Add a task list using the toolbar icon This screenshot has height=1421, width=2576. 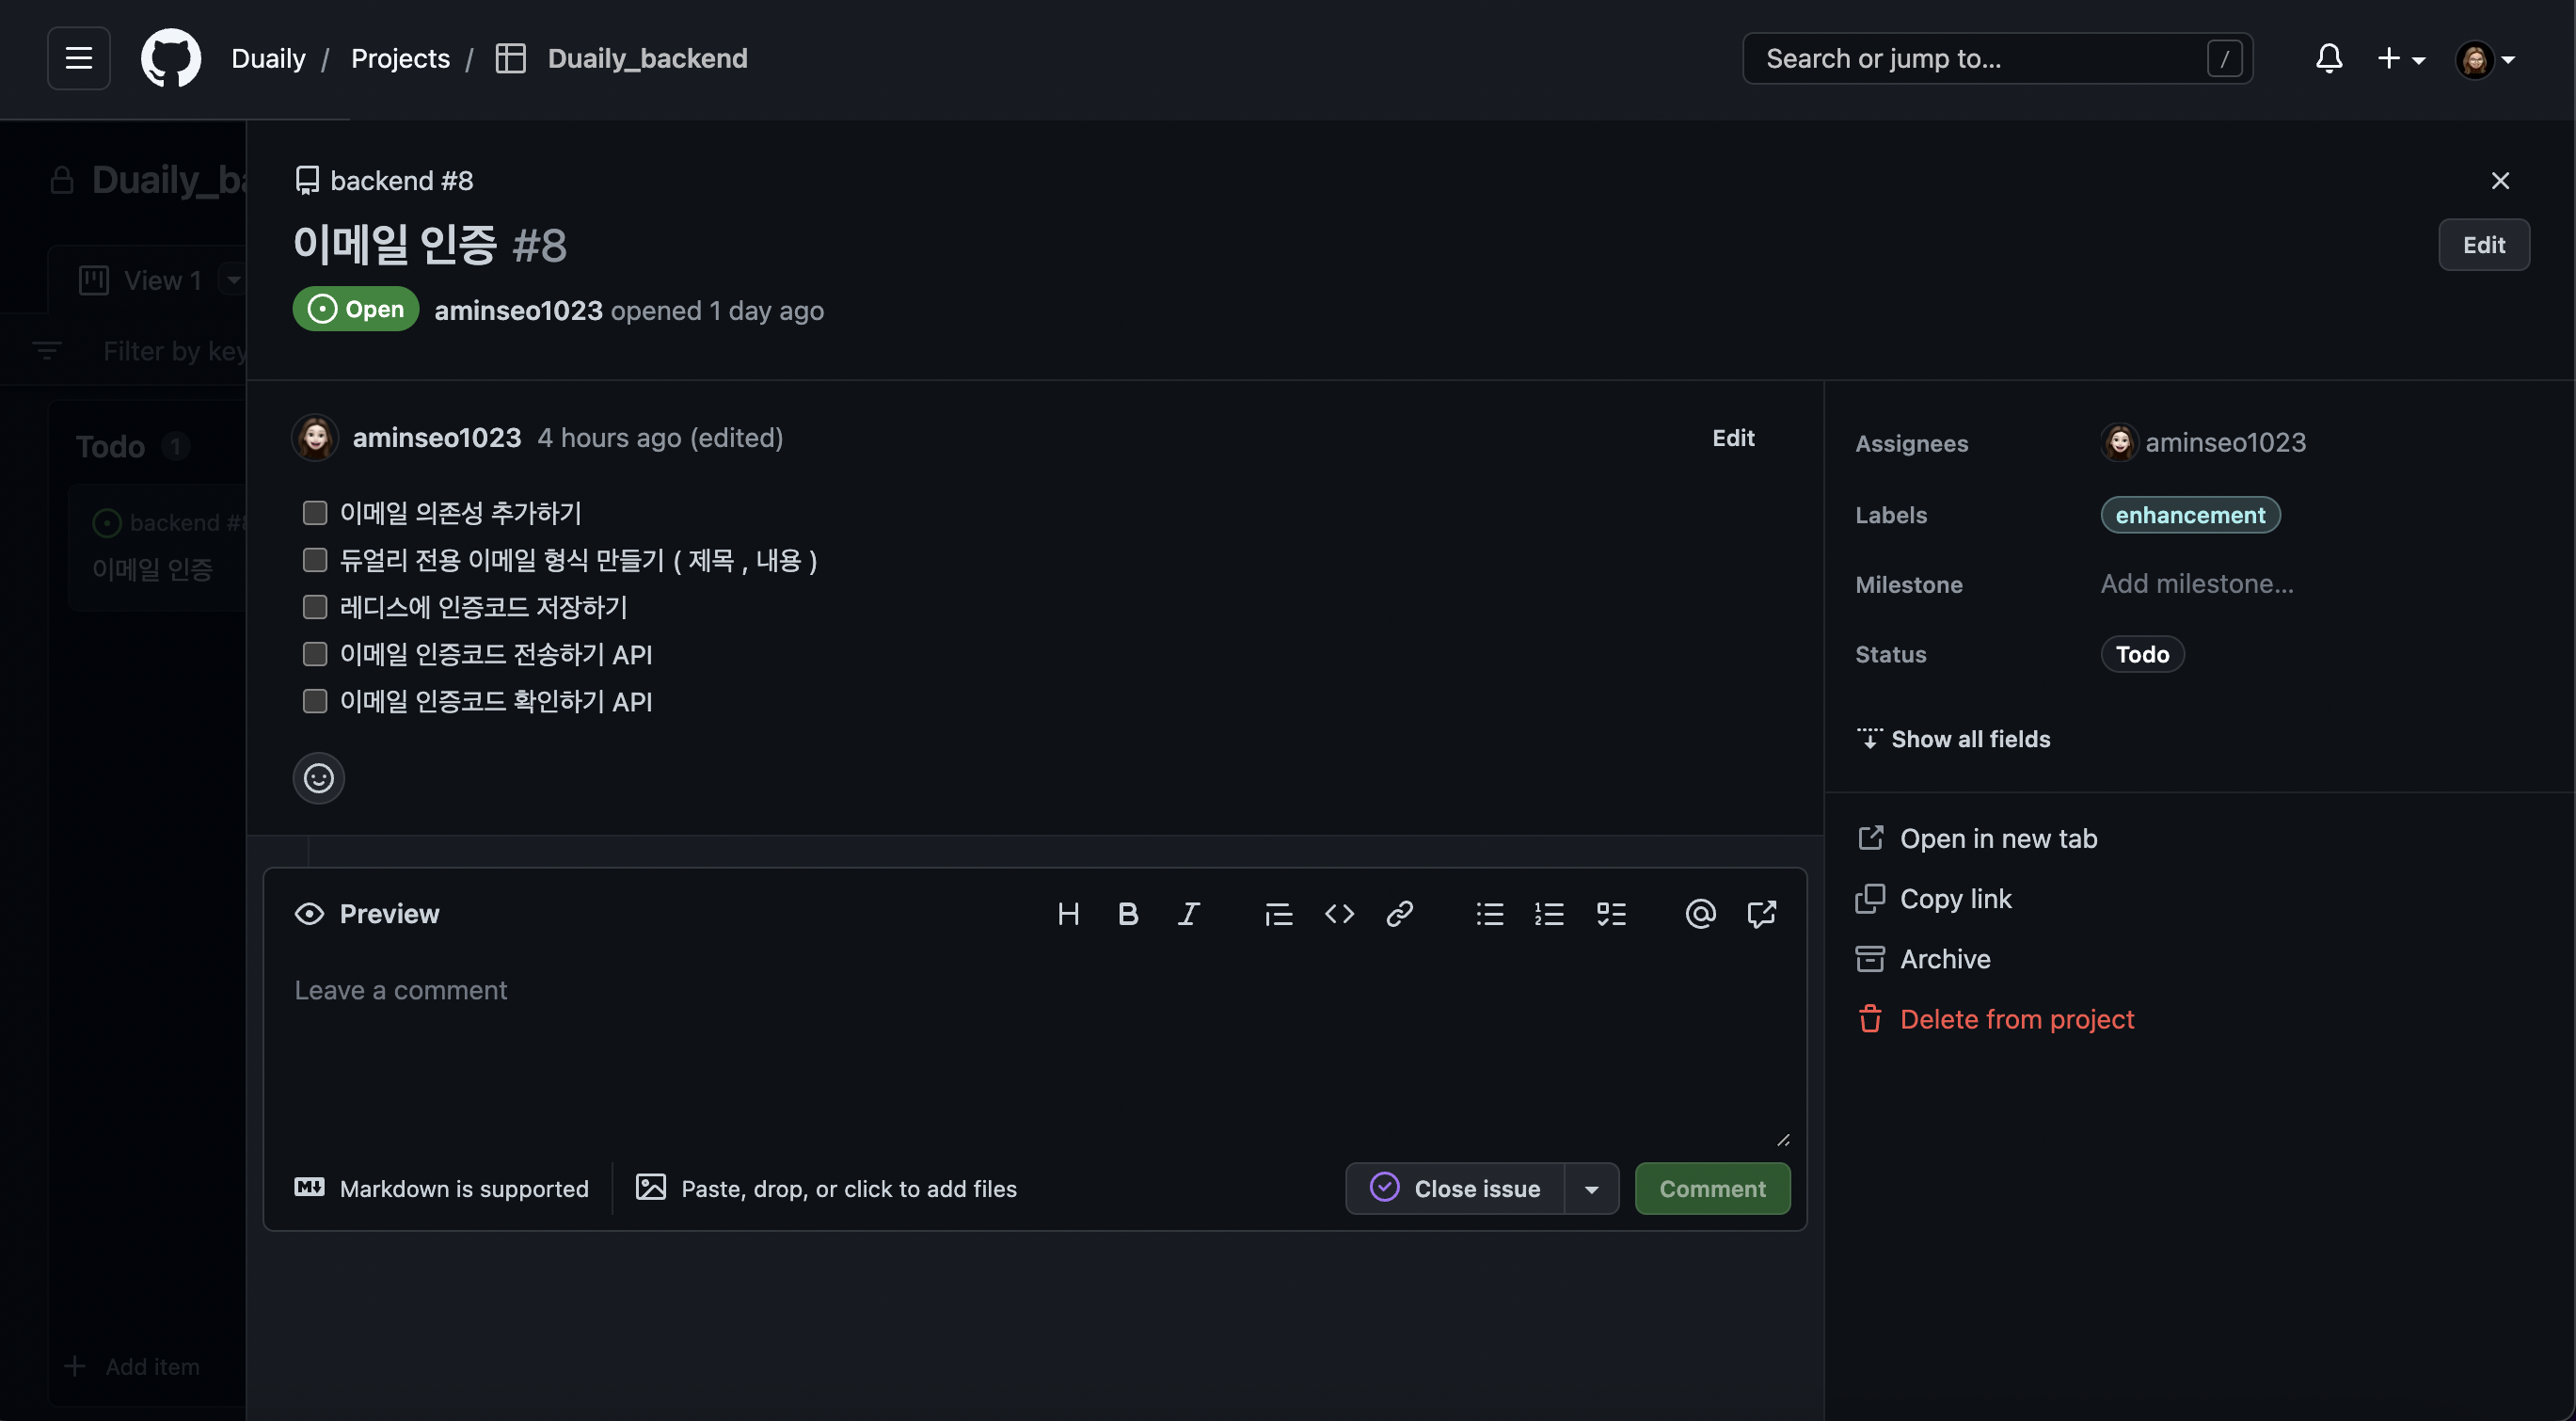click(x=1610, y=914)
